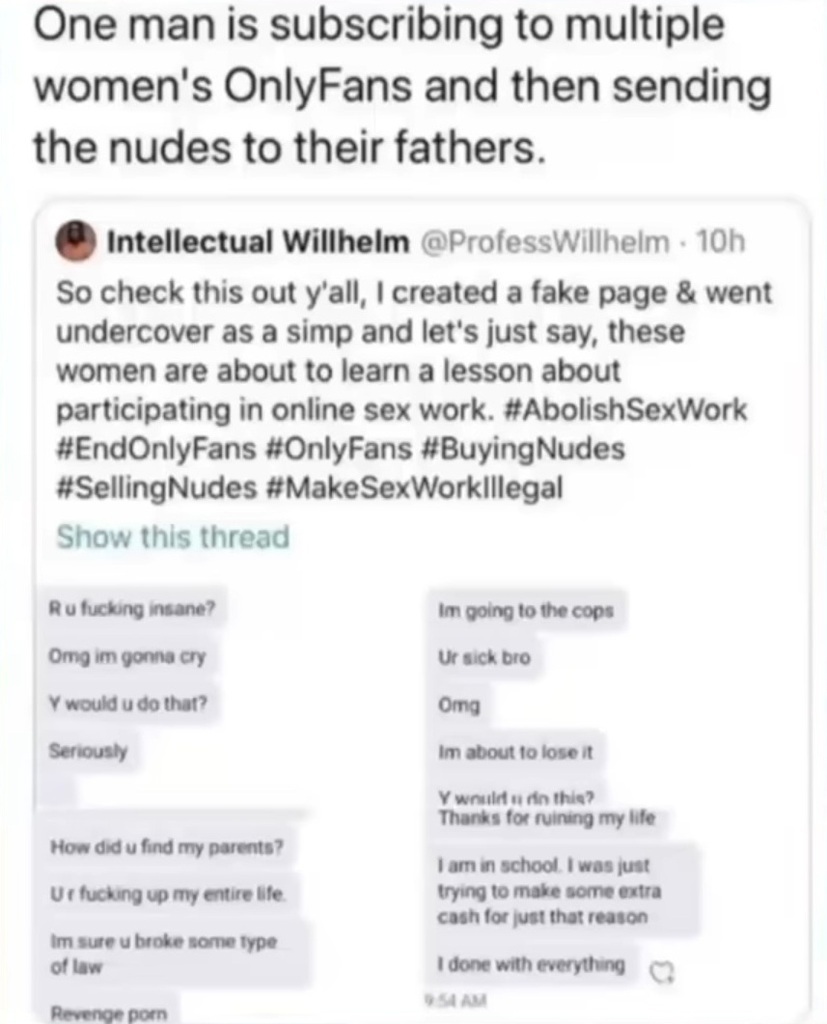The image size is (827, 1024).
Task: Click the Show this thread link
Action: [173, 537]
